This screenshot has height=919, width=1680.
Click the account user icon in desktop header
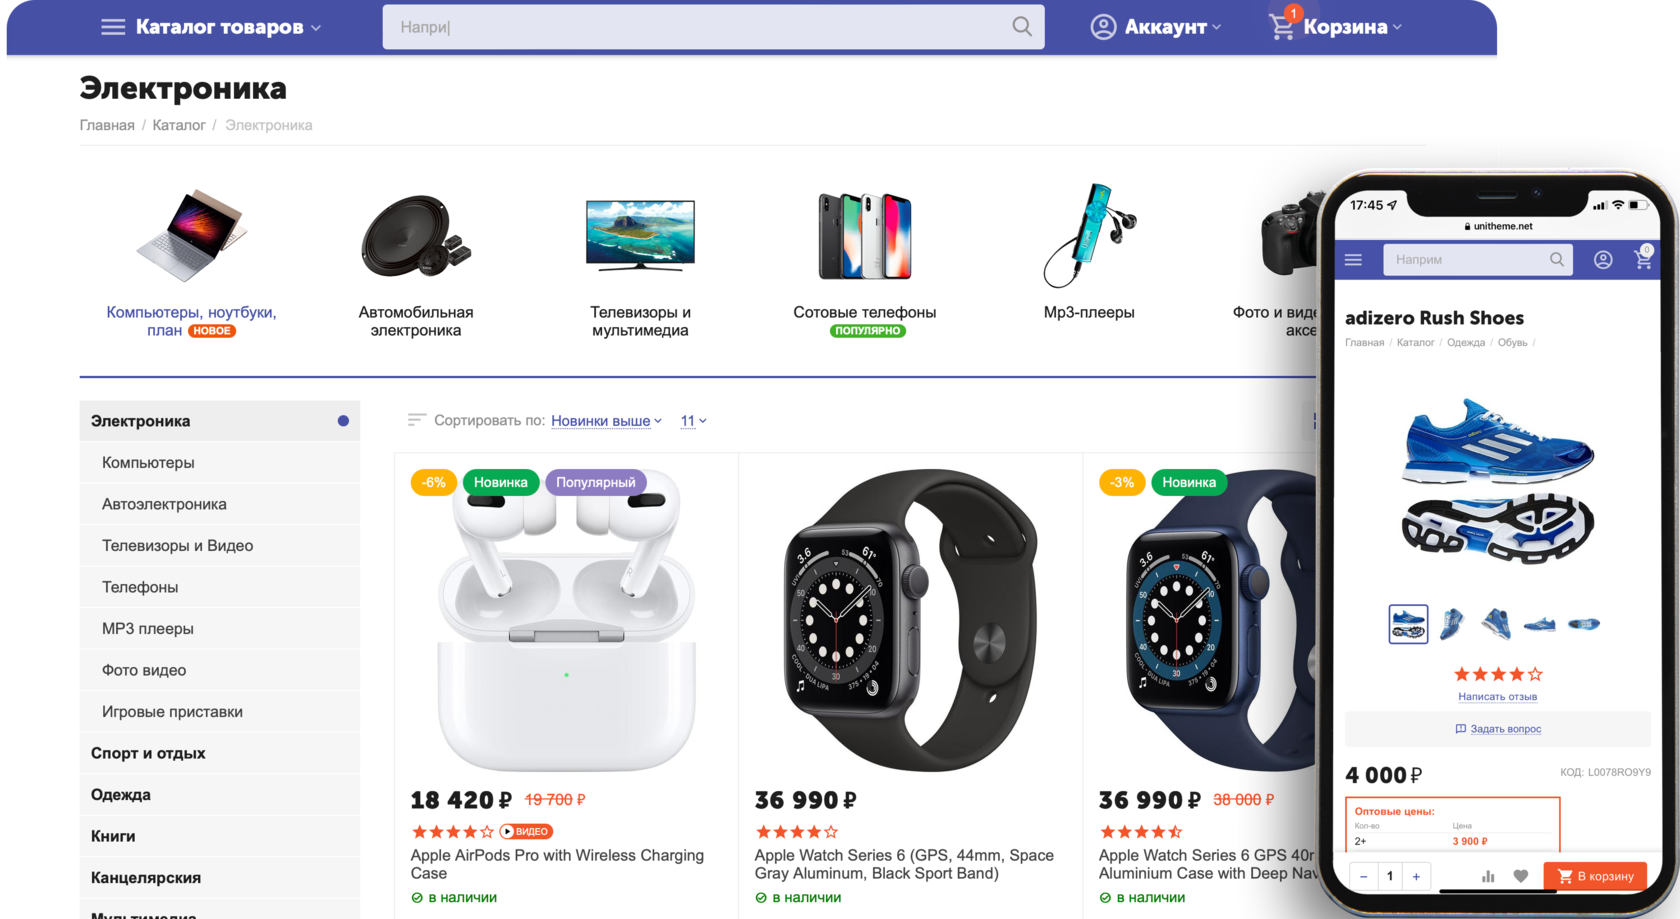point(1103,27)
